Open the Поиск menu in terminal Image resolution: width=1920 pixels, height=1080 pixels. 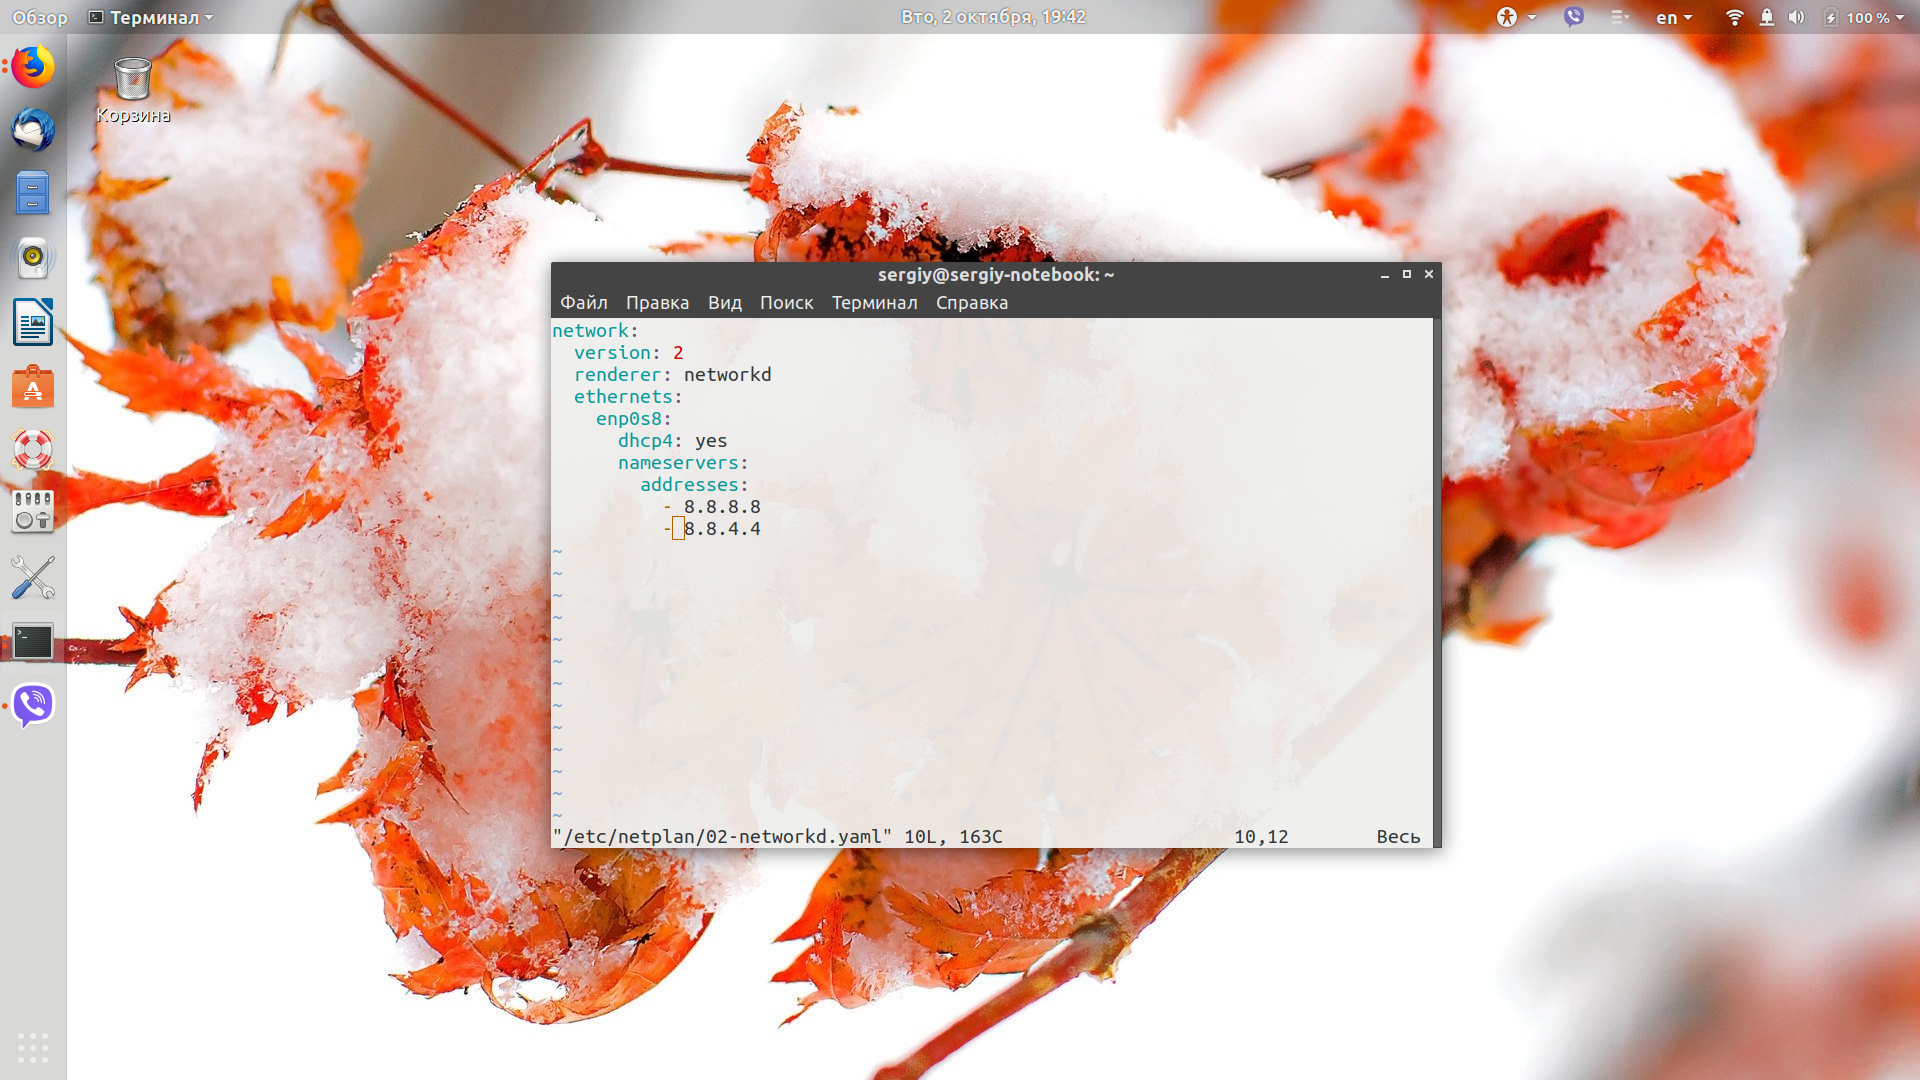point(786,303)
